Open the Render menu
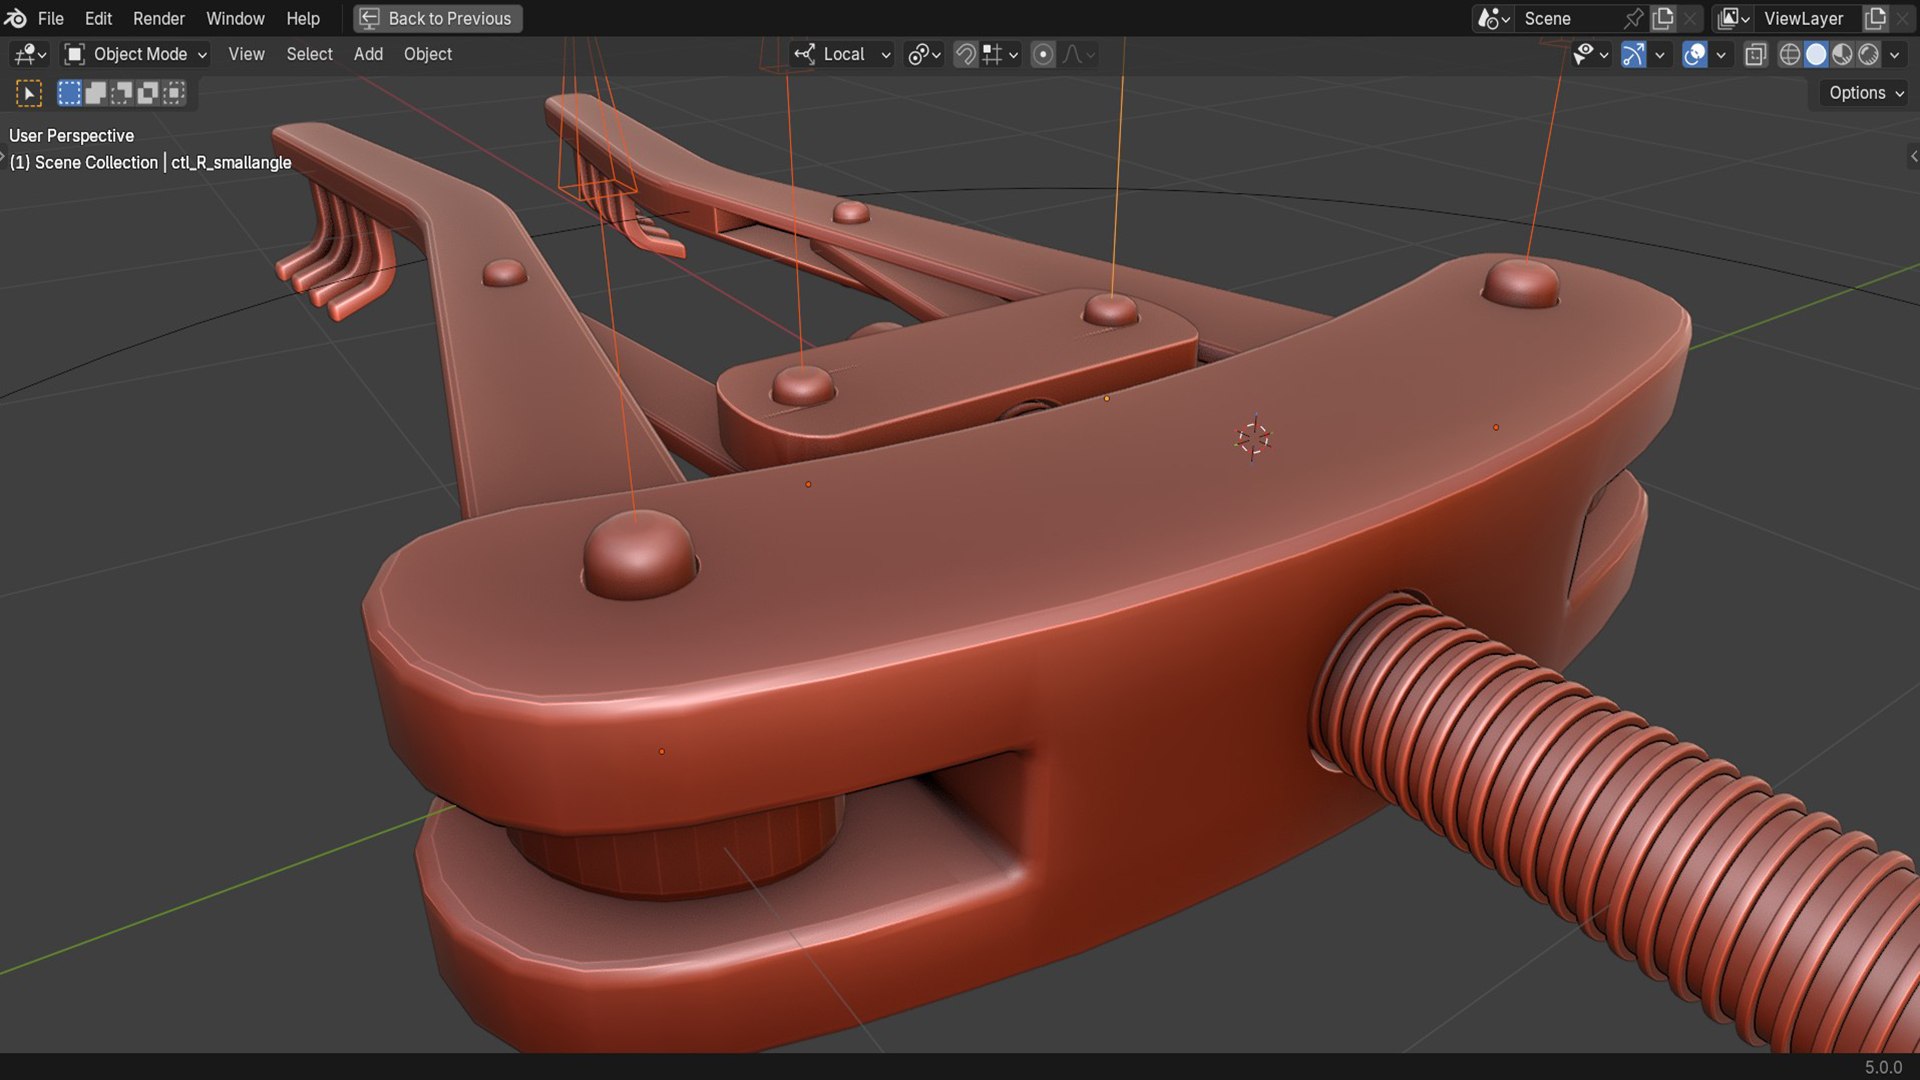The width and height of the screenshot is (1920, 1080). tap(159, 18)
